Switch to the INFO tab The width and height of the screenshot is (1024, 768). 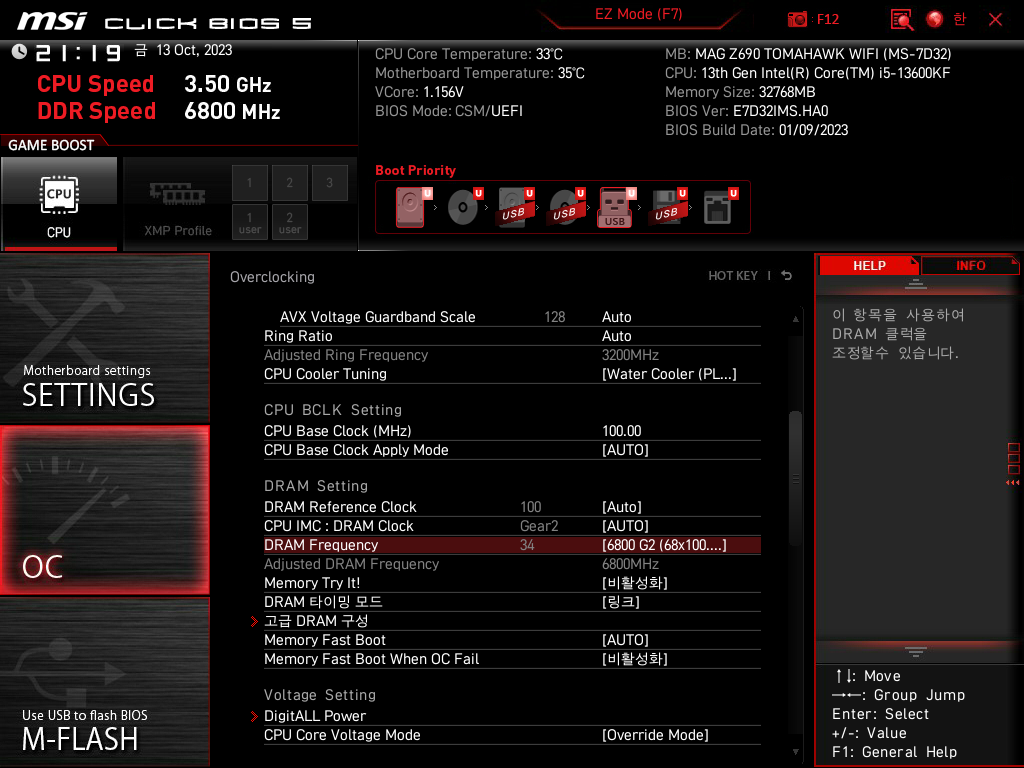(970, 266)
